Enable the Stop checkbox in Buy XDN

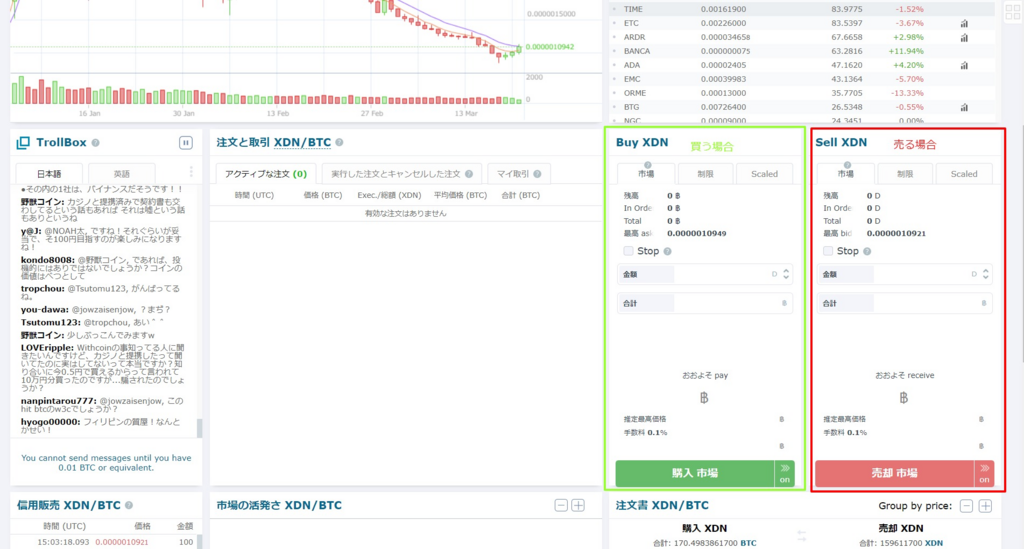tap(627, 251)
